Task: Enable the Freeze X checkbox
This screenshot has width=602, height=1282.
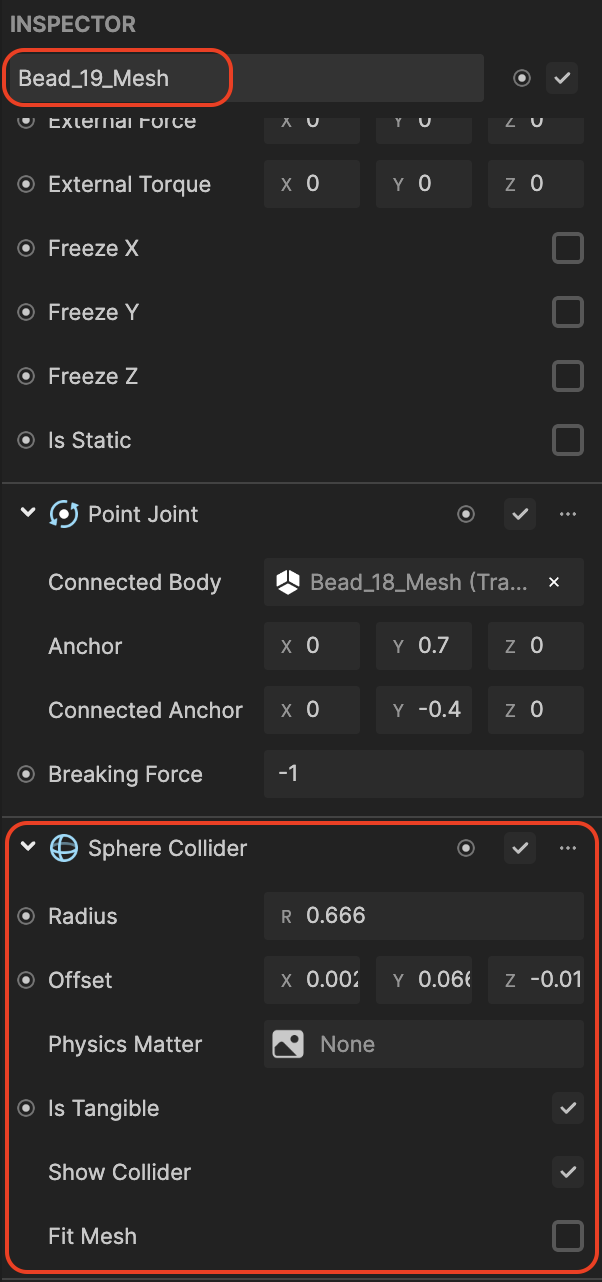Action: point(568,249)
